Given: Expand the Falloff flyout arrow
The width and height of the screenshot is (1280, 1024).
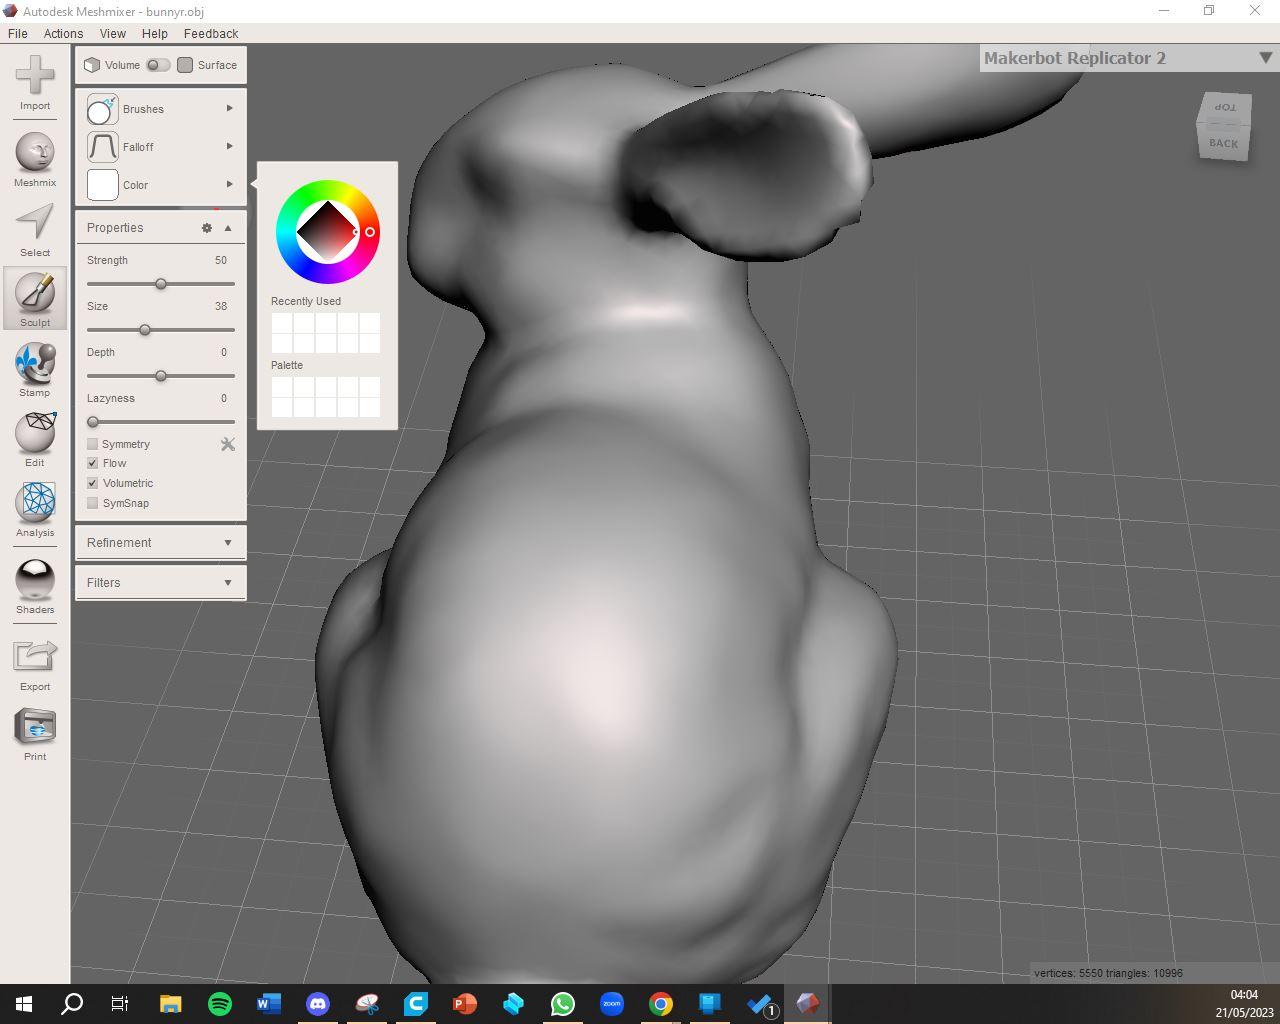Looking at the screenshot, I should pos(230,146).
